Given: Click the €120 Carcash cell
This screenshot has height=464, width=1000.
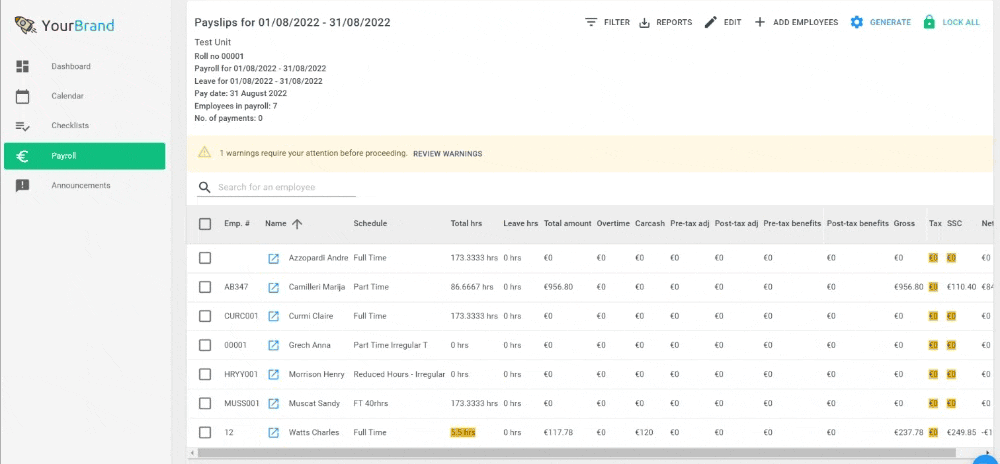Looking at the screenshot, I should coord(644,433).
